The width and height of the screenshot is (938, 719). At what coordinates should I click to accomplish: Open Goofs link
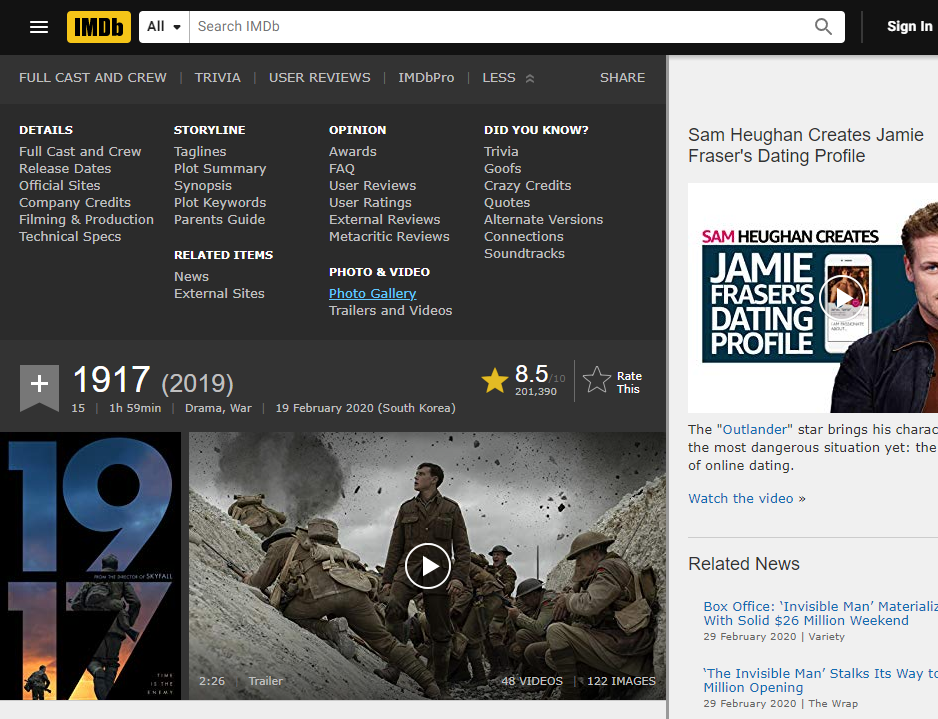(x=502, y=169)
